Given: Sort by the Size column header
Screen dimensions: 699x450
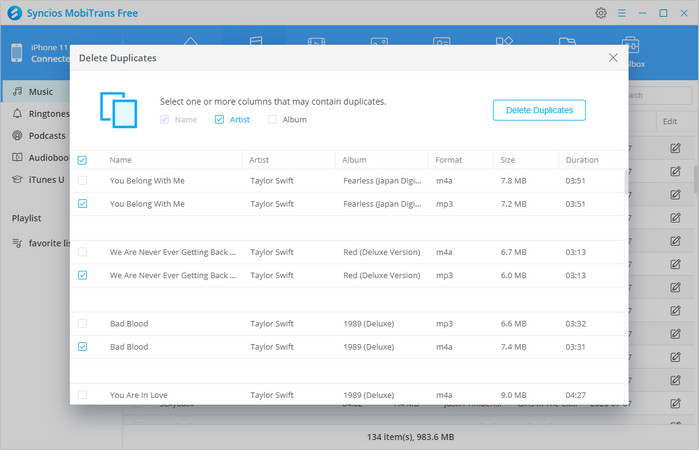Looking at the screenshot, I should (507, 160).
